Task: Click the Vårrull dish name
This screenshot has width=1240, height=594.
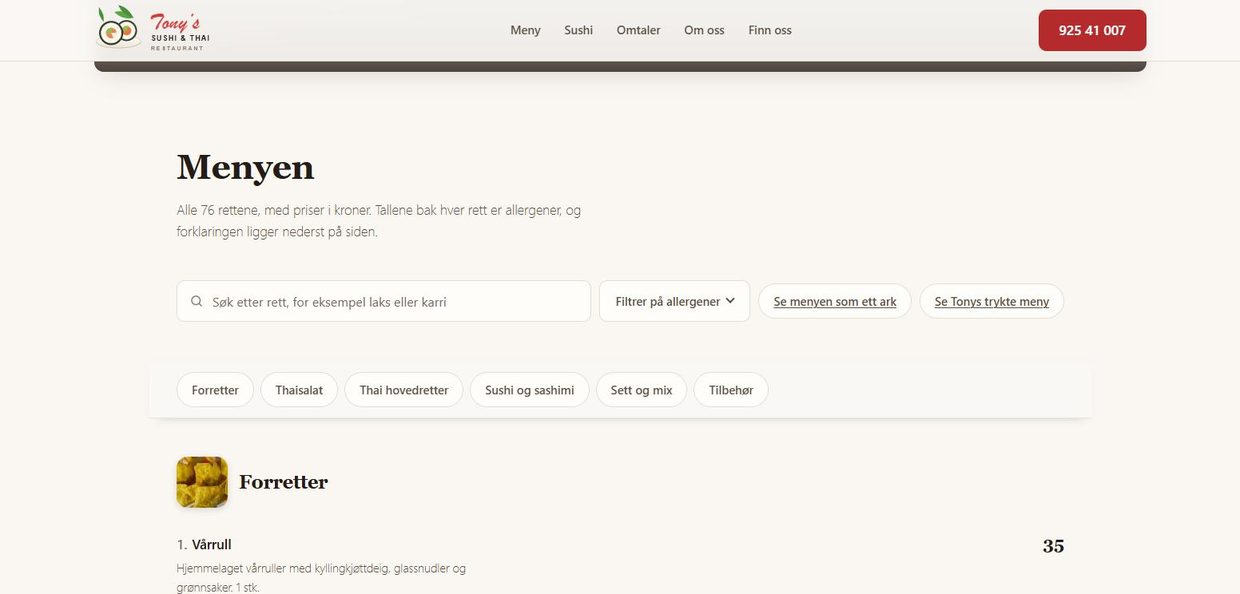Action: (212, 544)
